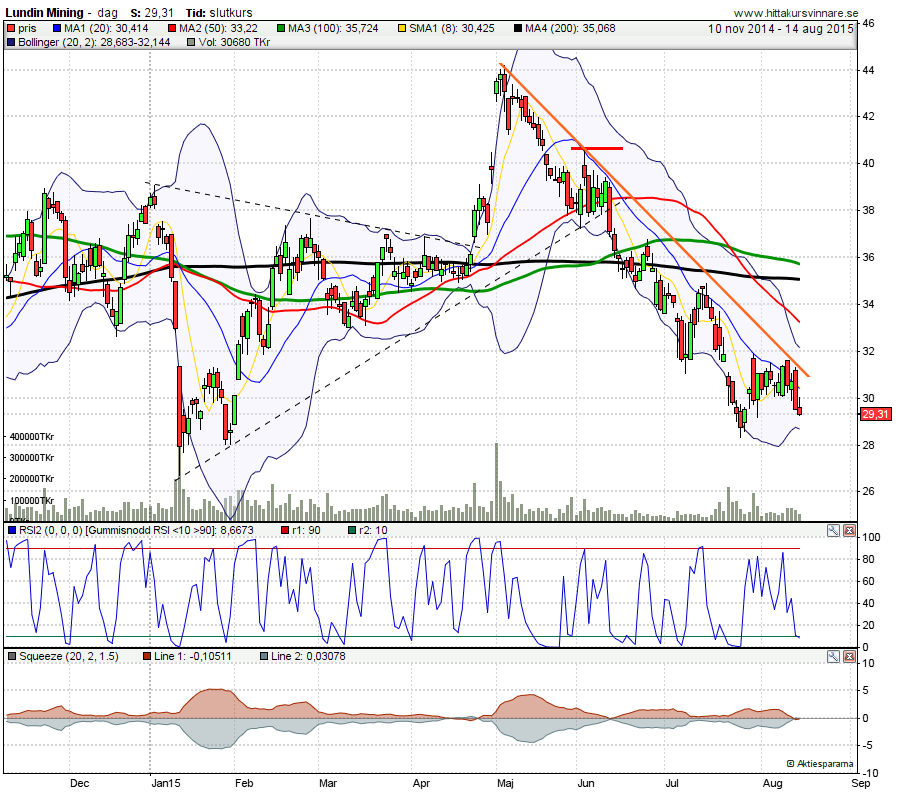This screenshot has width=901, height=796.
Task: Click the 26 price level on the axis
Action: (x=868, y=491)
